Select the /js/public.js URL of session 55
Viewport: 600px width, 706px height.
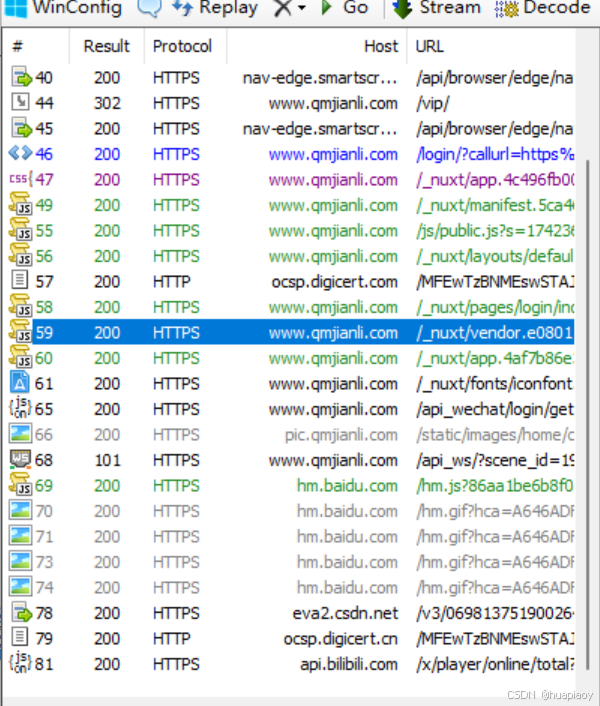coord(495,231)
